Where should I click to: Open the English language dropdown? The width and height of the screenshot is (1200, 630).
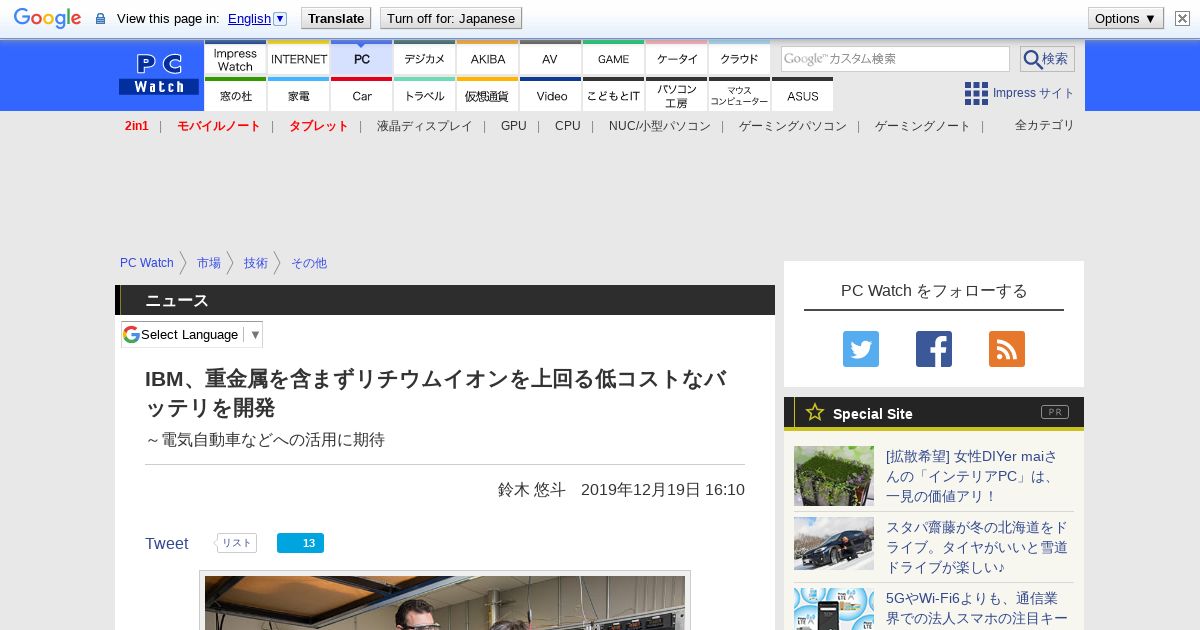[257, 18]
